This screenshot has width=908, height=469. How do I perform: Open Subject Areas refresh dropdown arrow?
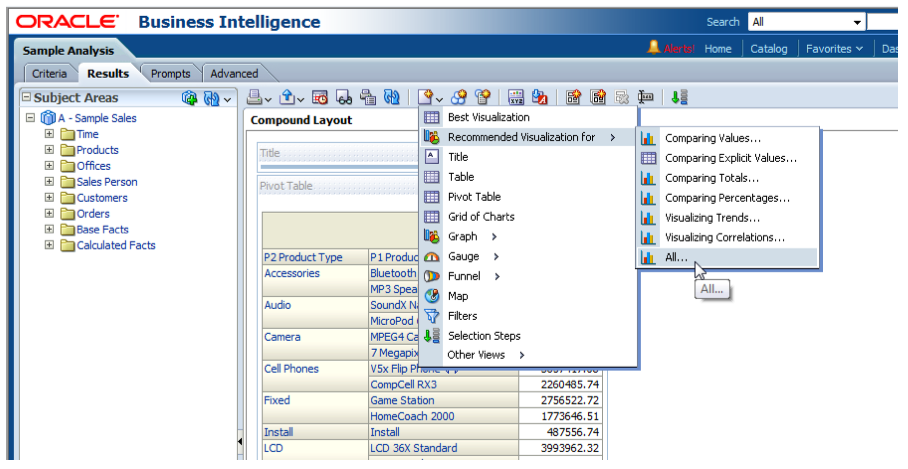click(227, 100)
